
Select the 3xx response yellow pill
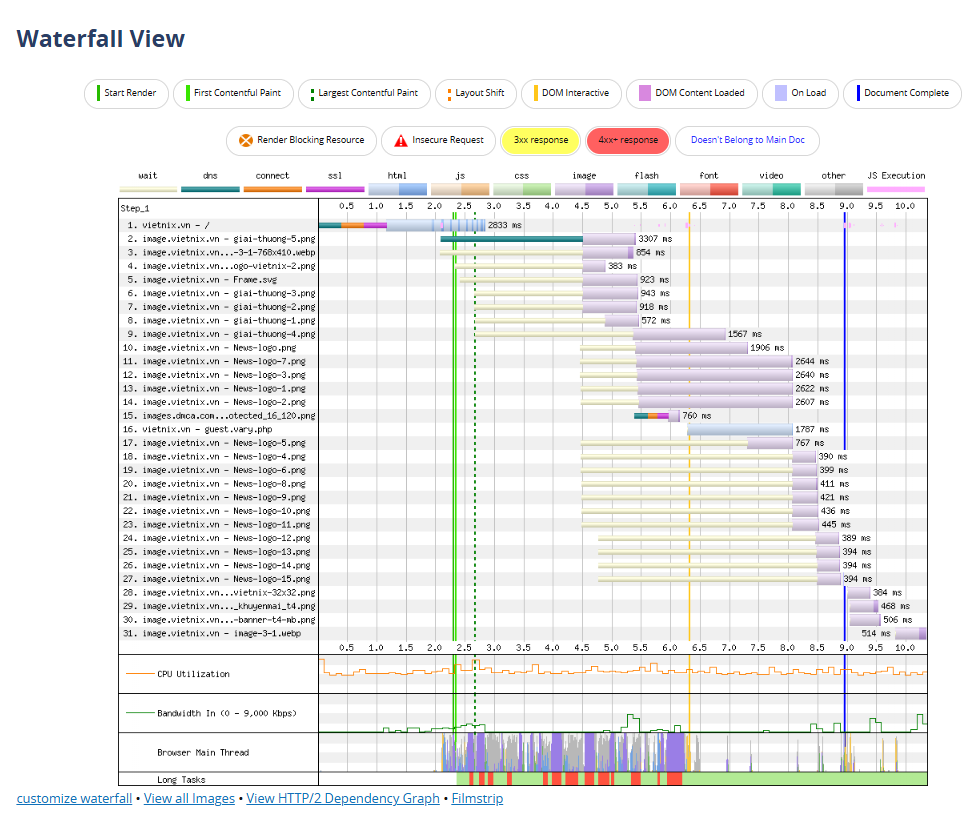pyautogui.click(x=540, y=141)
